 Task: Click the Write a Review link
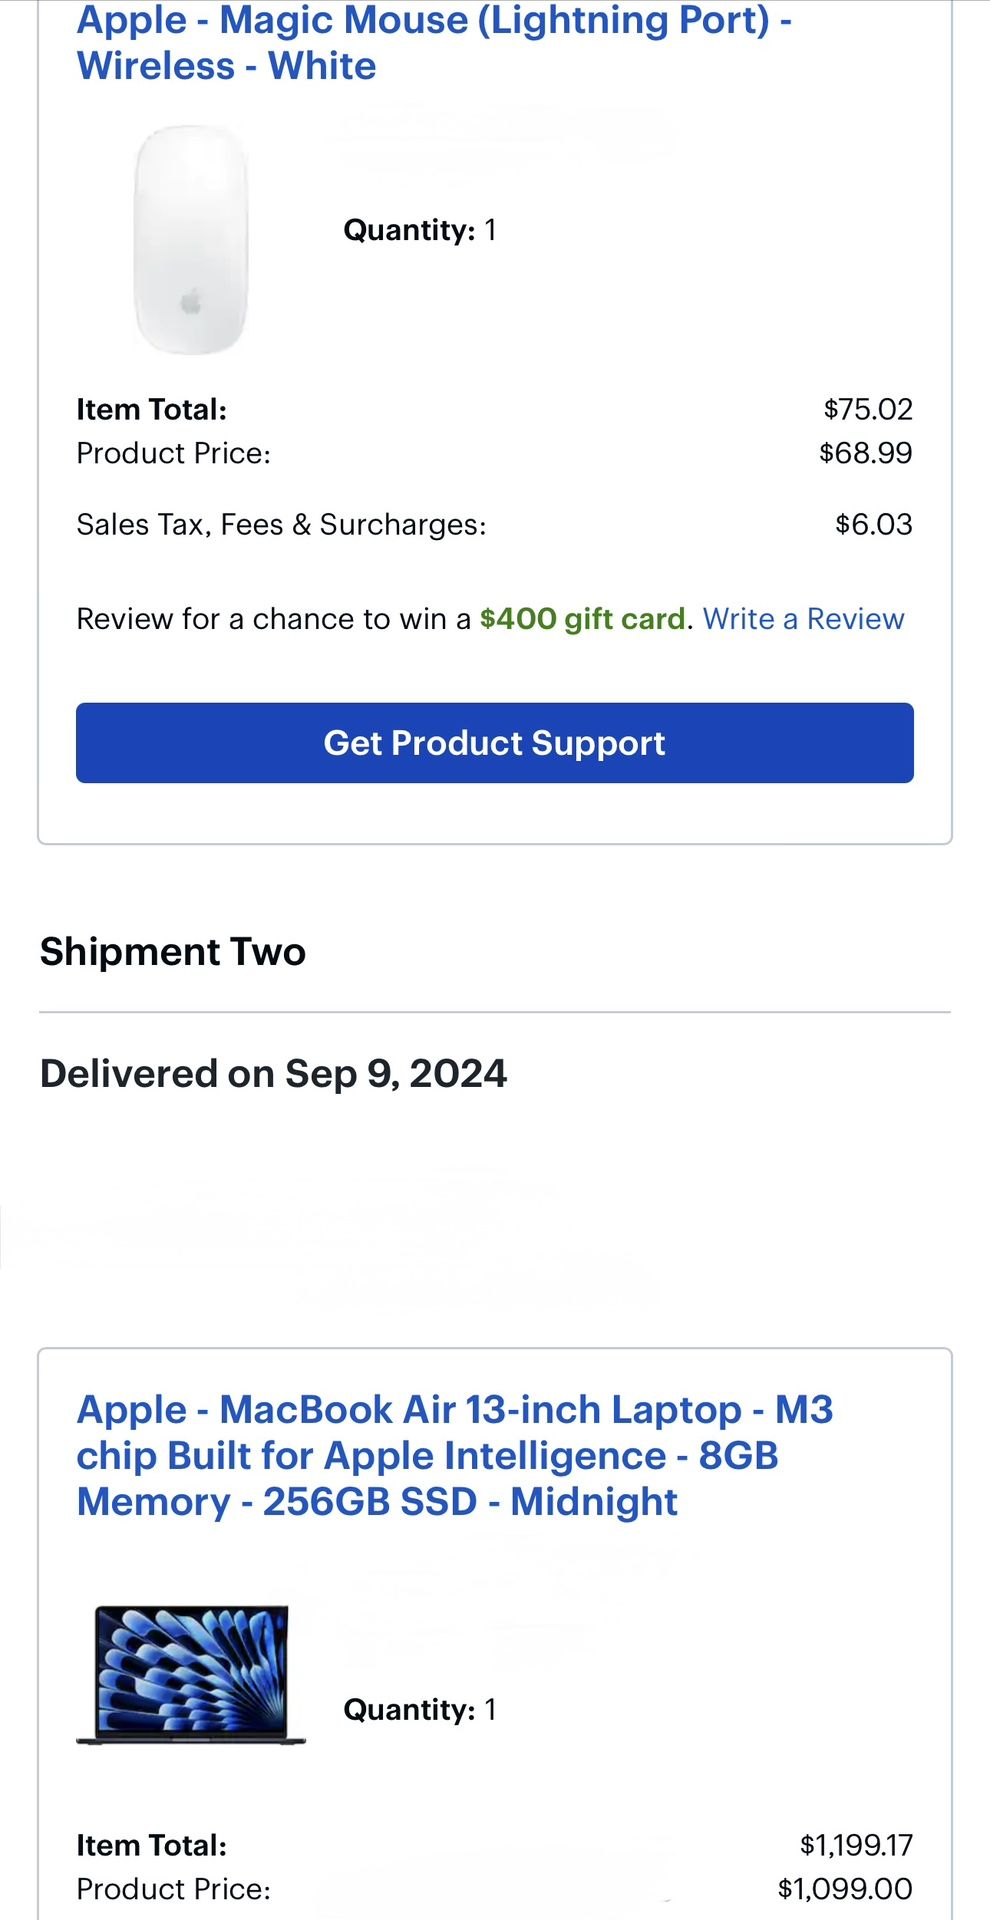803,619
